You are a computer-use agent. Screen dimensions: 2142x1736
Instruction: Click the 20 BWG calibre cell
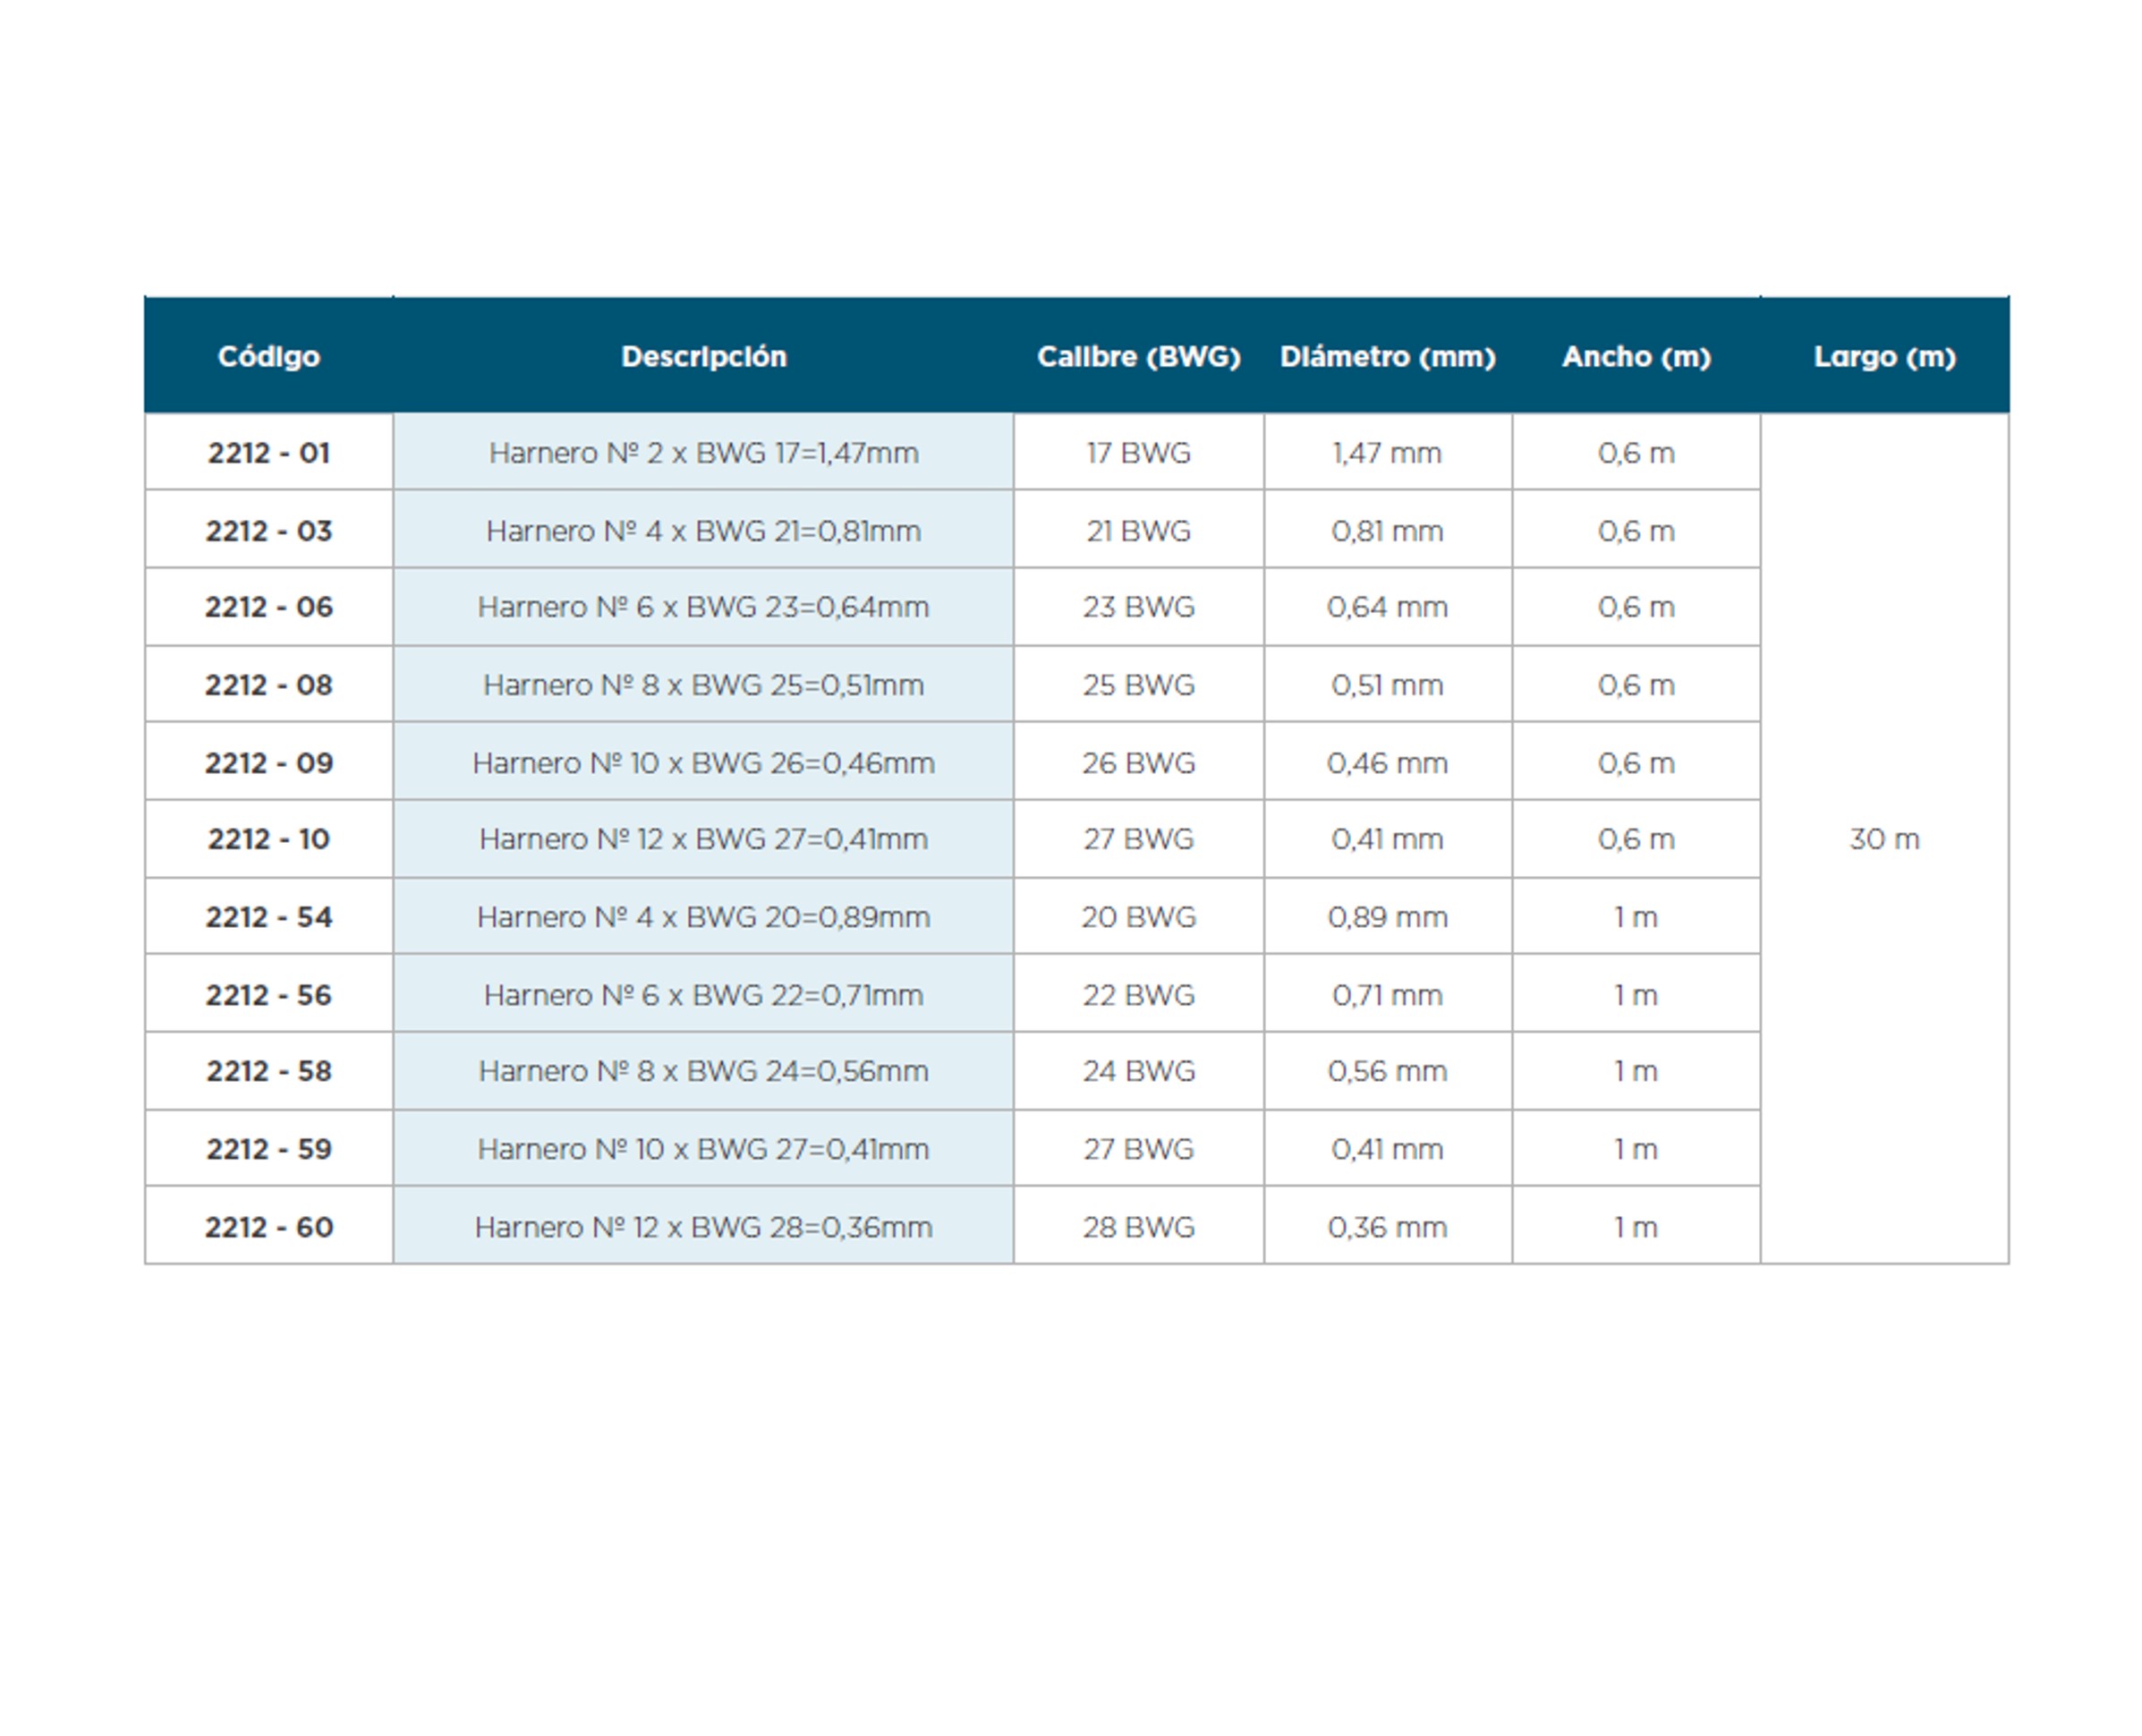[1138, 917]
